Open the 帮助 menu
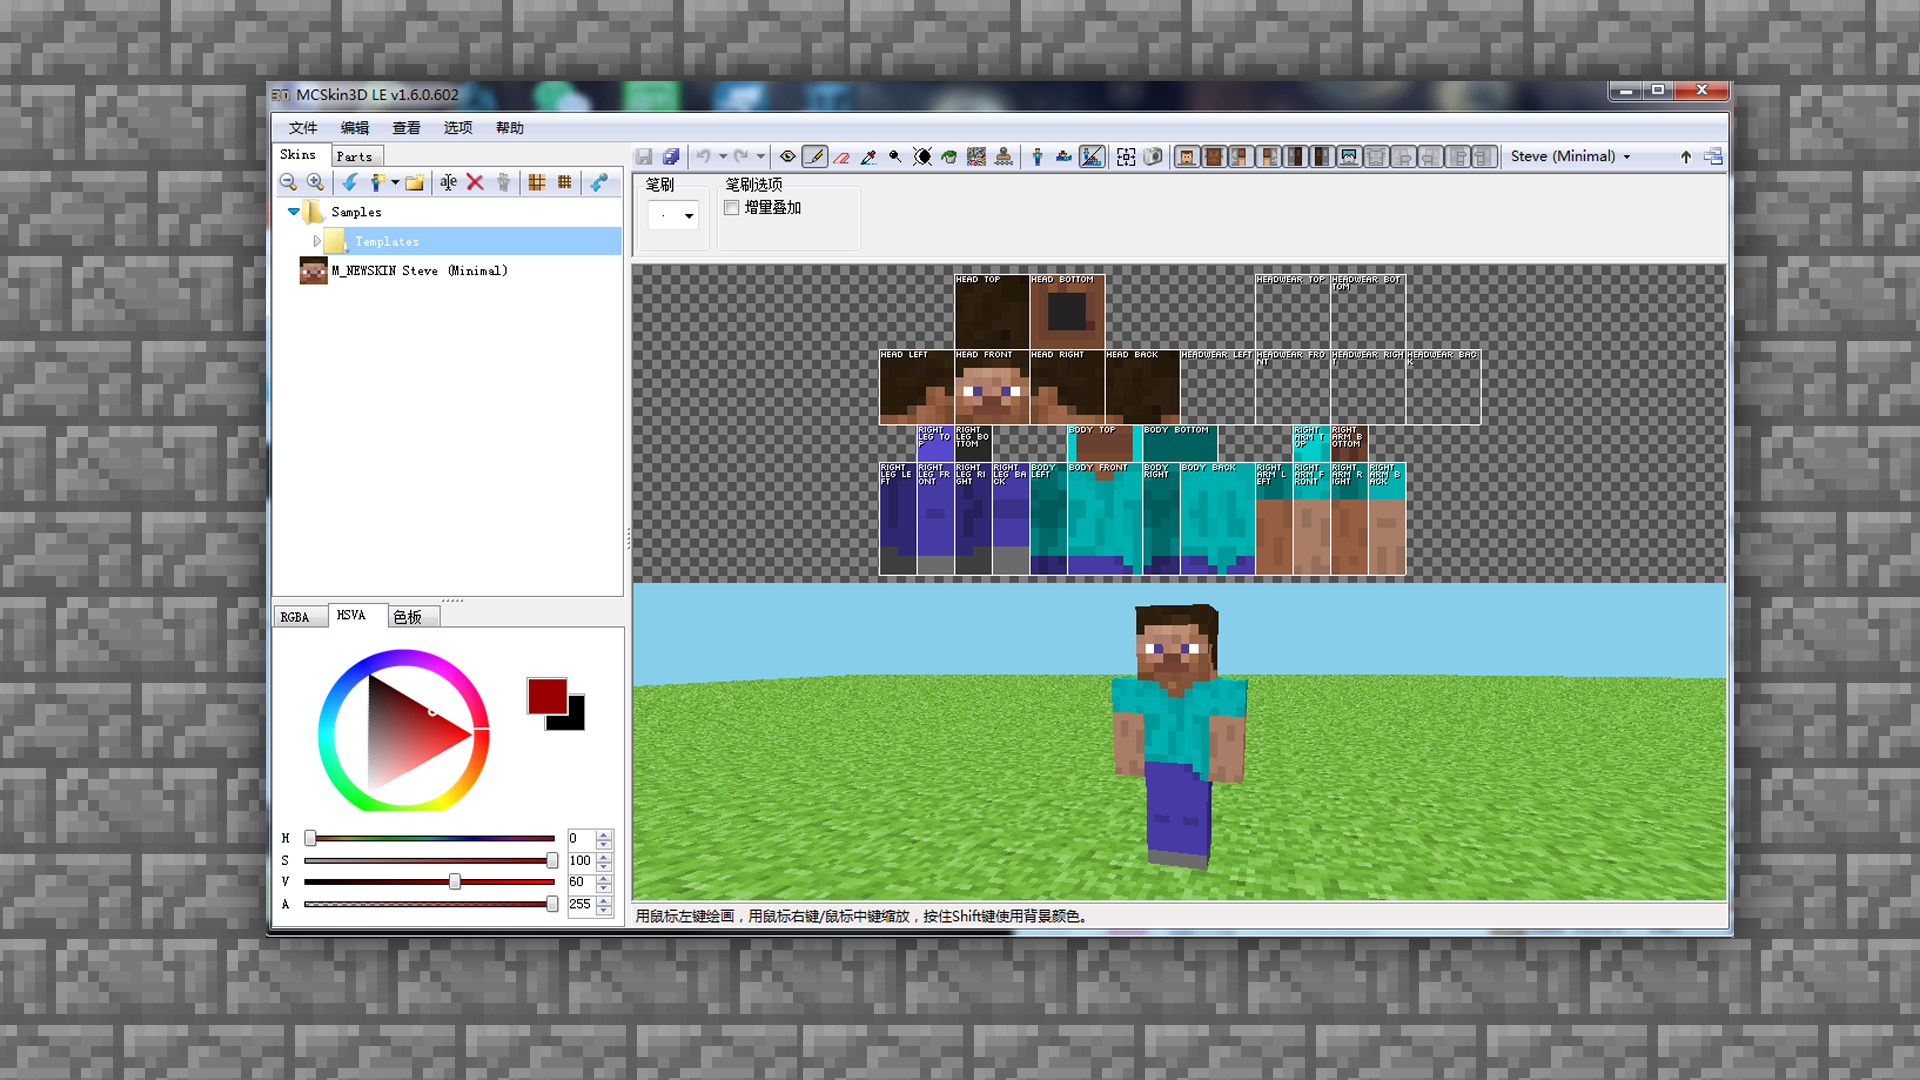Viewport: 1920px width, 1080px height. click(x=510, y=128)
